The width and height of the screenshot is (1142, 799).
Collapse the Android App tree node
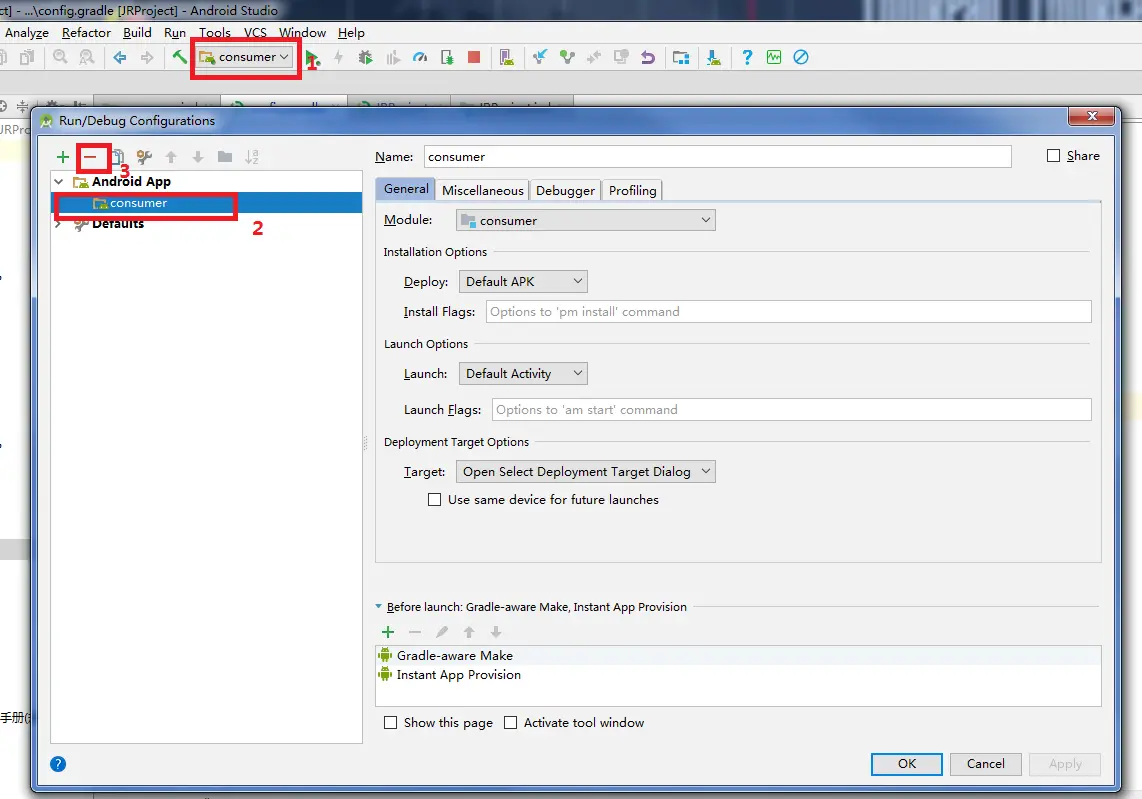[x=59, y=181]
